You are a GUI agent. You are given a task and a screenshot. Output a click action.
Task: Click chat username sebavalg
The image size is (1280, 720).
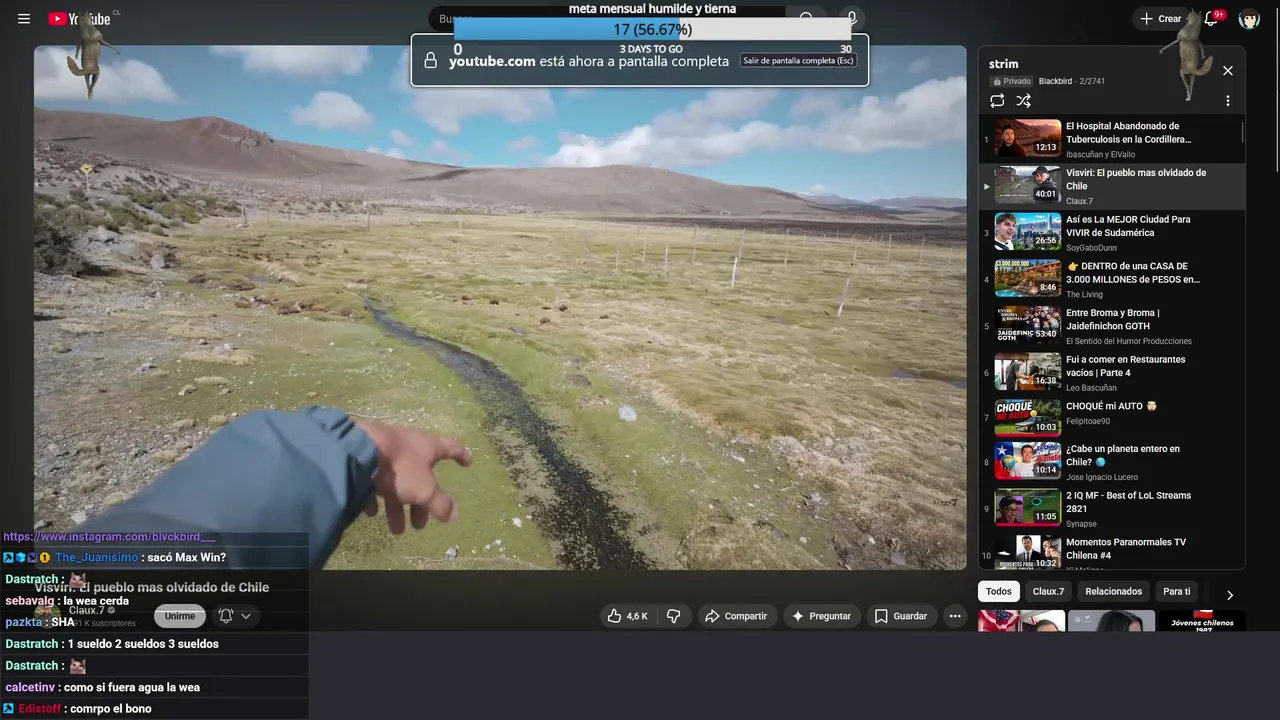[x=29, y=601]
